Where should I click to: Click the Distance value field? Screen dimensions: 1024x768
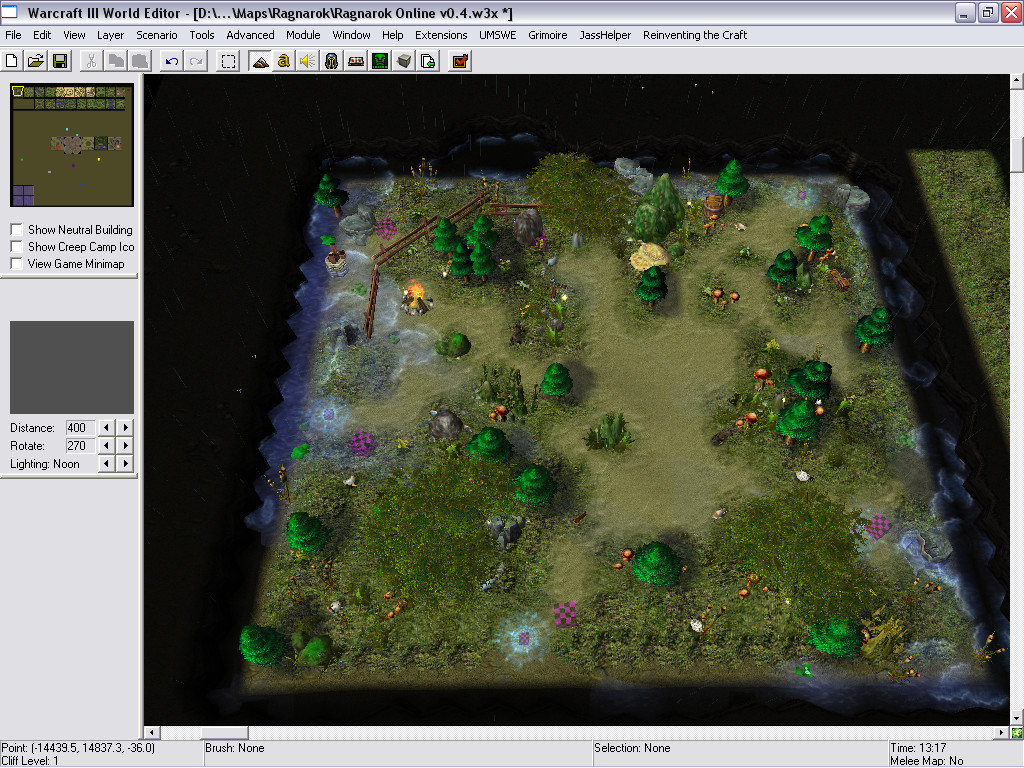click(x=80, y=428)
